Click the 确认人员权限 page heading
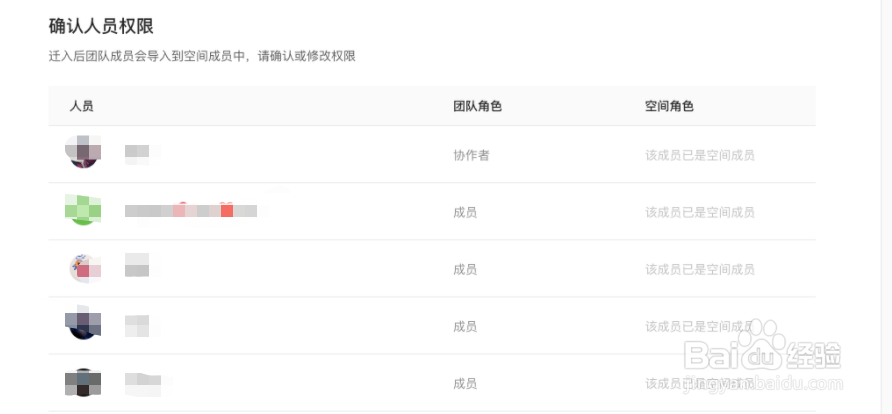 pos(101,26)
